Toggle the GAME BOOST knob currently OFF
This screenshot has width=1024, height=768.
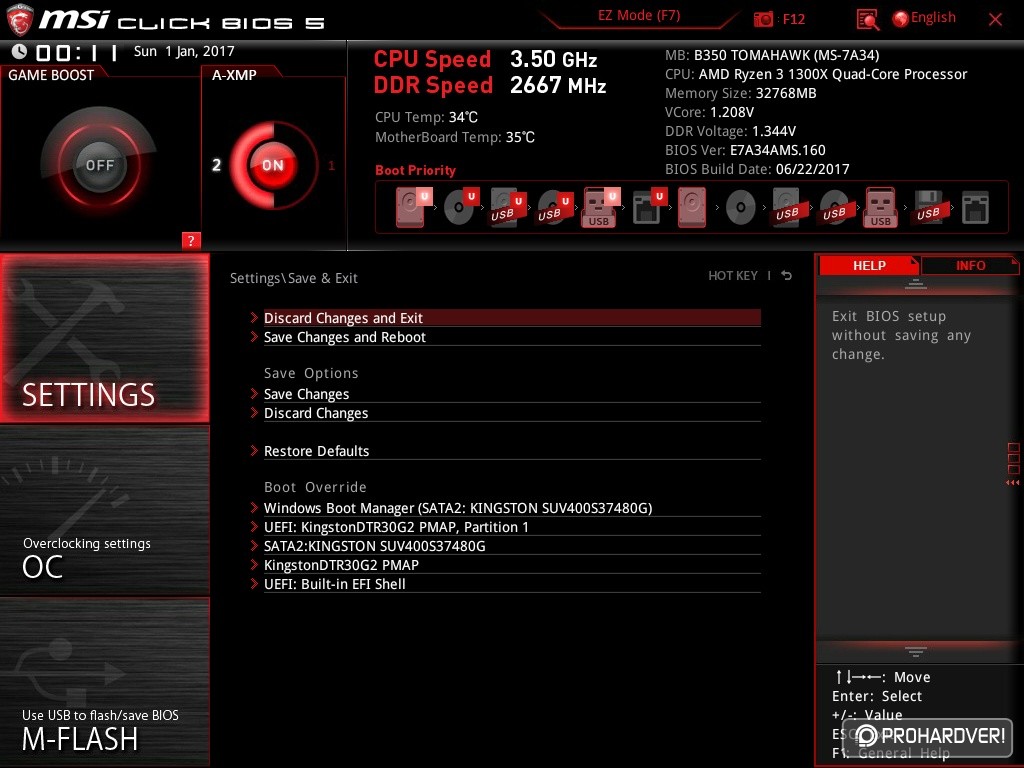click(x=99, y=165)
